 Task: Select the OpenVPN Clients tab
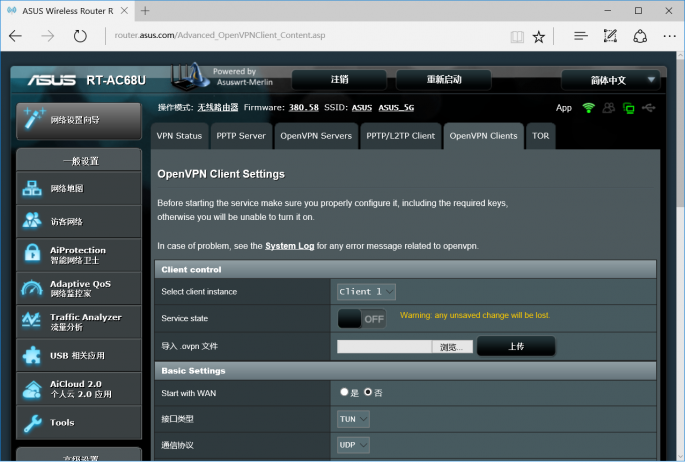pos(483,136)
